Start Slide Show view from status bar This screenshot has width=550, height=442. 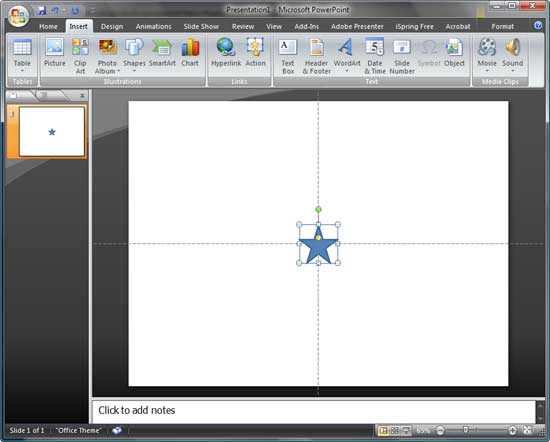click(406, 430)
